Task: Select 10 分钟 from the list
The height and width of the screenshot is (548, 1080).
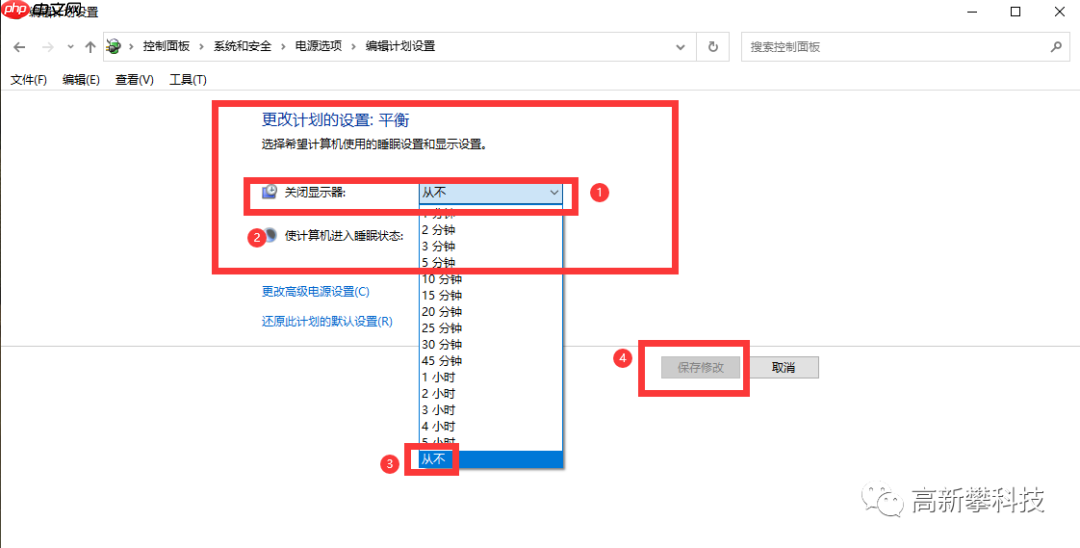Action: tap(491, 279)
